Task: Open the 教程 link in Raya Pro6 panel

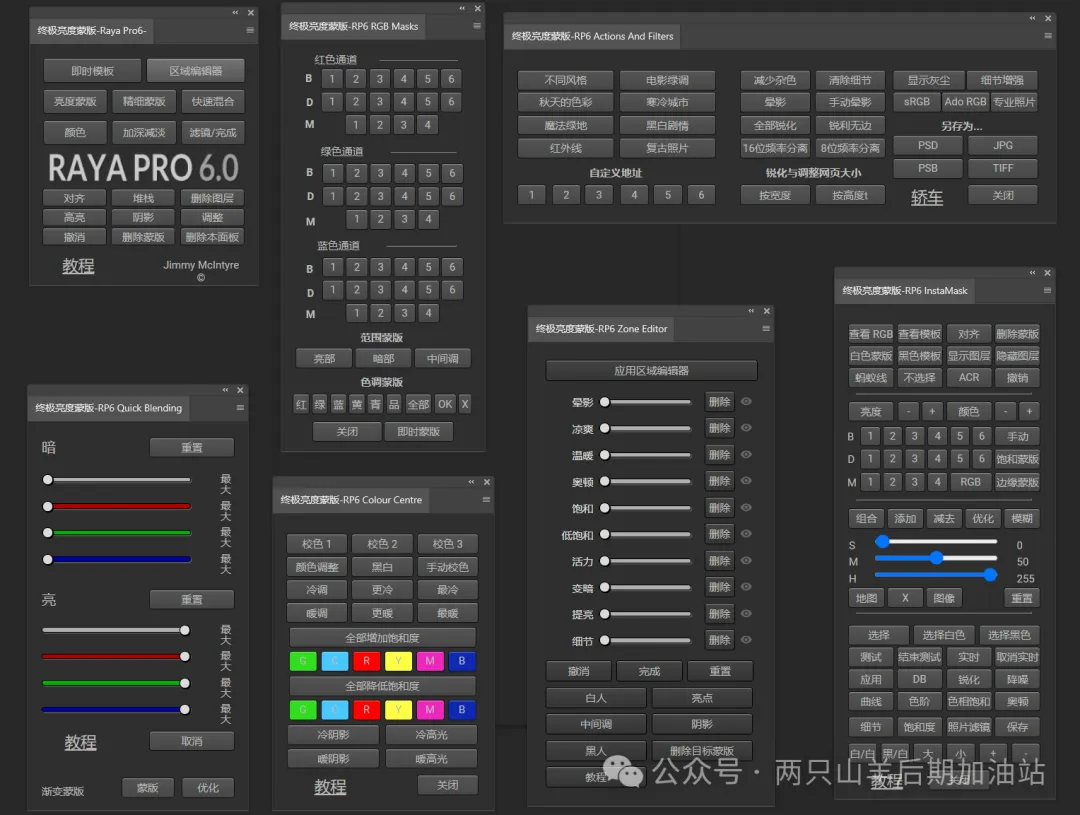Action: pyautogui.click(x=79, y=266)
